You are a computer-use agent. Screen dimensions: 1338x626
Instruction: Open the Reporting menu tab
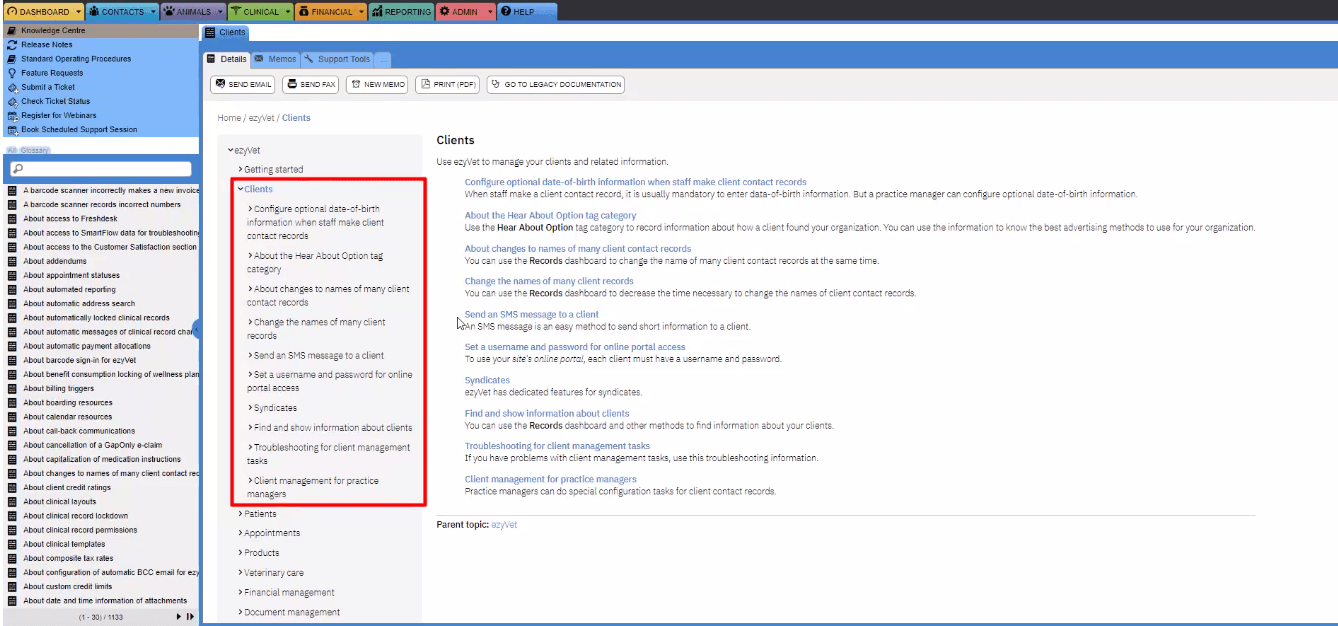401,12
